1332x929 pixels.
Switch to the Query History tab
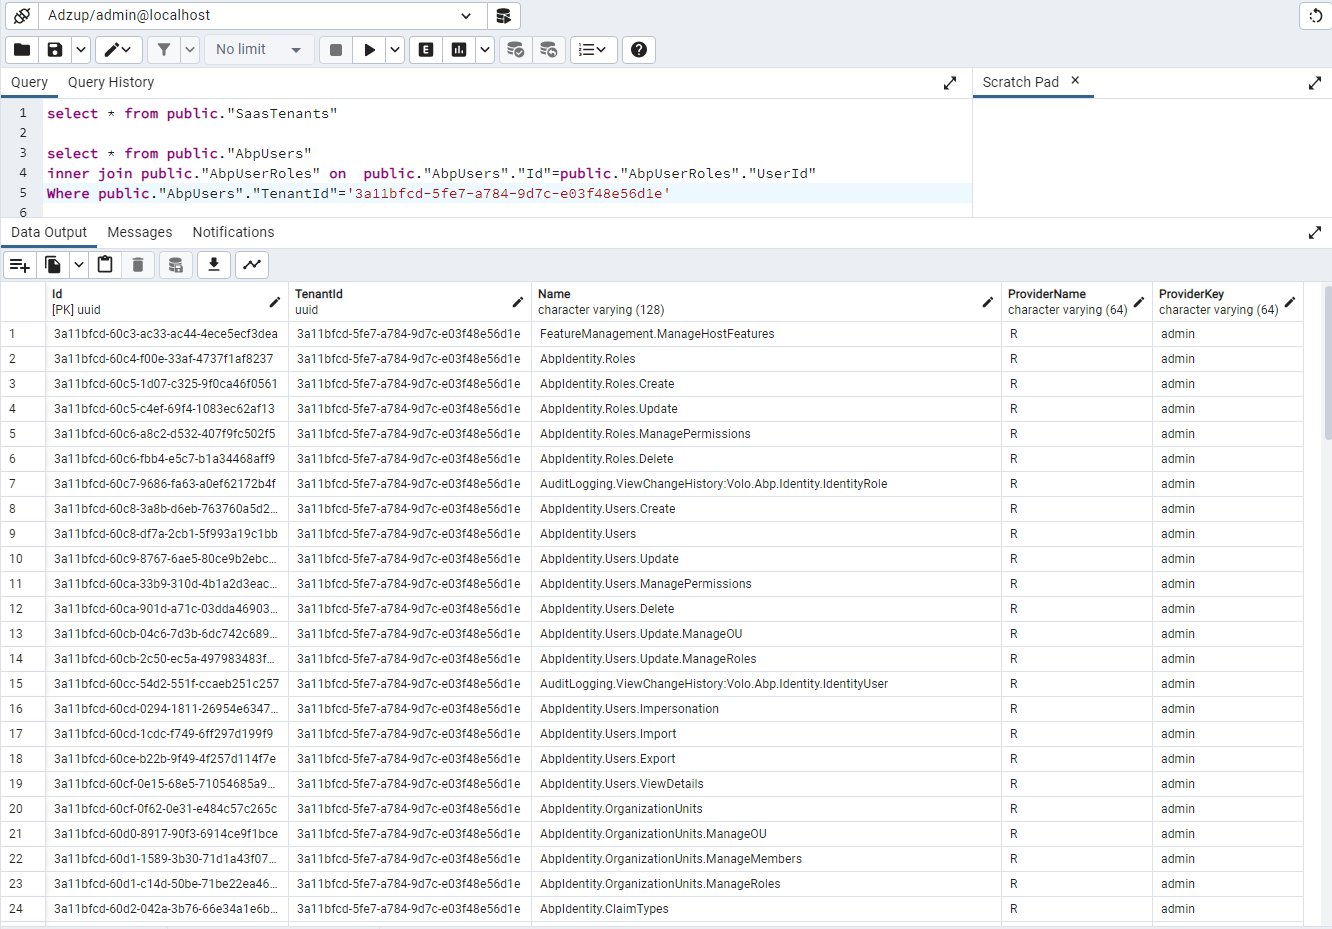coord(111,83)
